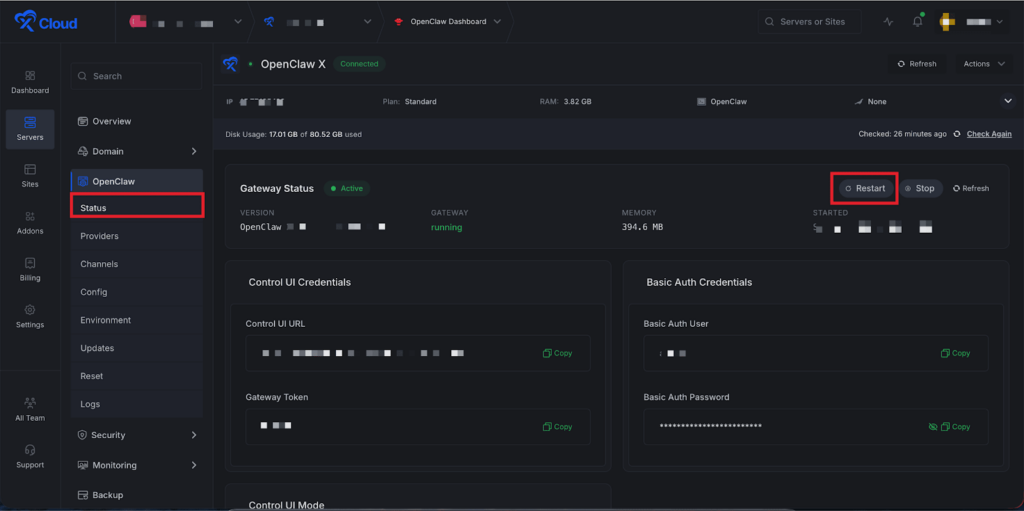Click the Check Again link
The width and height of the screenshot is (1024, 511).
pyautogui.click(x=988, y=134)
